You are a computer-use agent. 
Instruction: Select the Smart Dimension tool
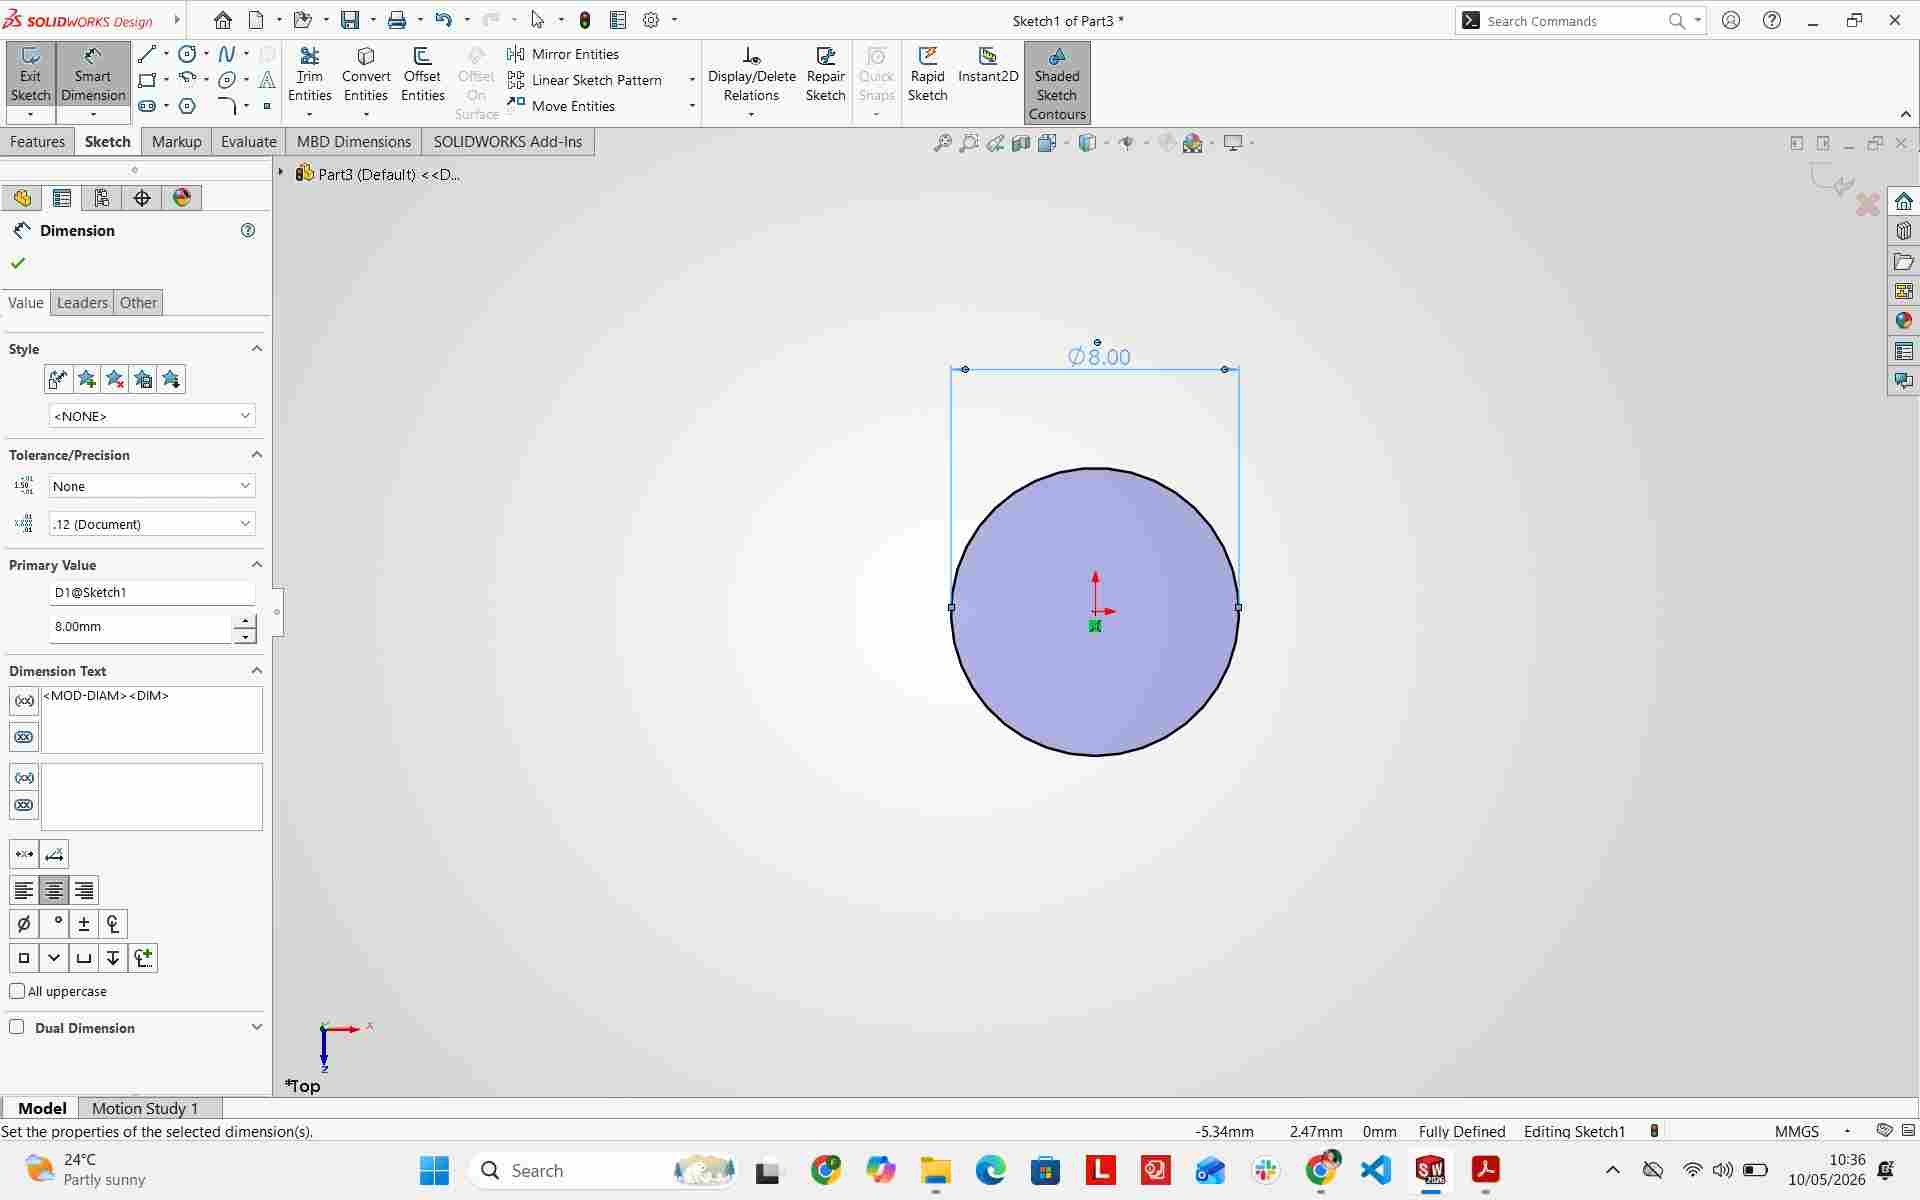pyautogui.click(x=92, y=76)
